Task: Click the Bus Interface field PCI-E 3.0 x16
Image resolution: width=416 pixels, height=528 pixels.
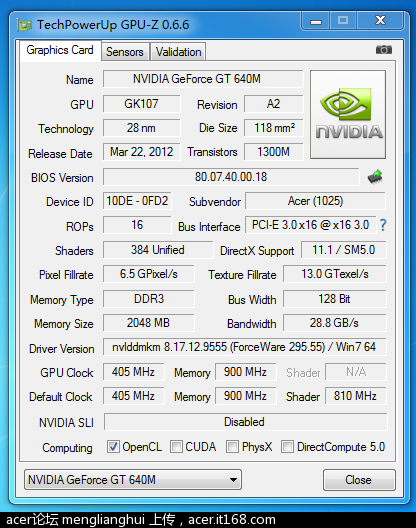Action: click(x=310, y=225)
